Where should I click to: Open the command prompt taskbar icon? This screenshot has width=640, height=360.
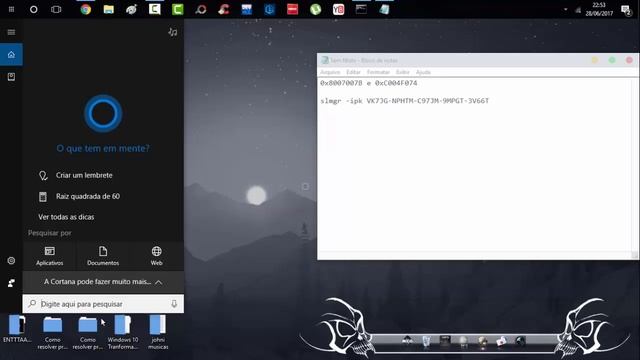tap(361, 9)
